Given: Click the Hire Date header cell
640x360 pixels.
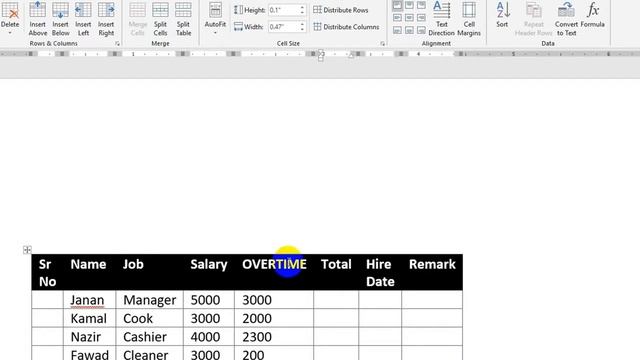Looking at the screenshot, I should click(x=380, y=273).
